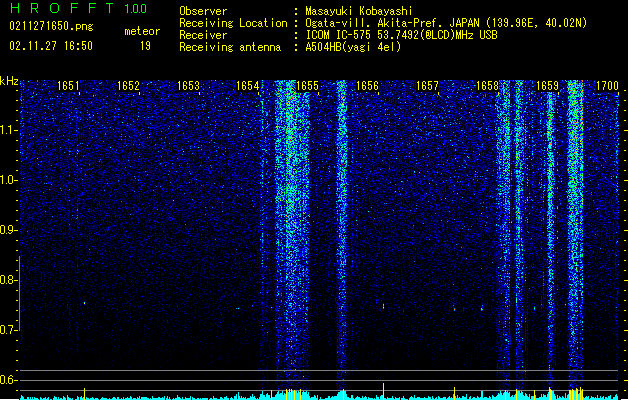Select the observer name Masayuki Kobayashi

pyautogui.click(x=358, y=11)
